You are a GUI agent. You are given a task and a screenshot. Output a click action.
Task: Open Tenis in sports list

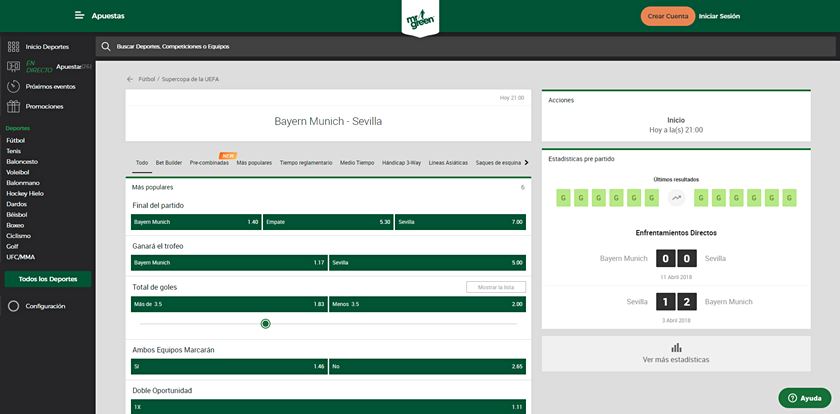[x=14, y=151]
